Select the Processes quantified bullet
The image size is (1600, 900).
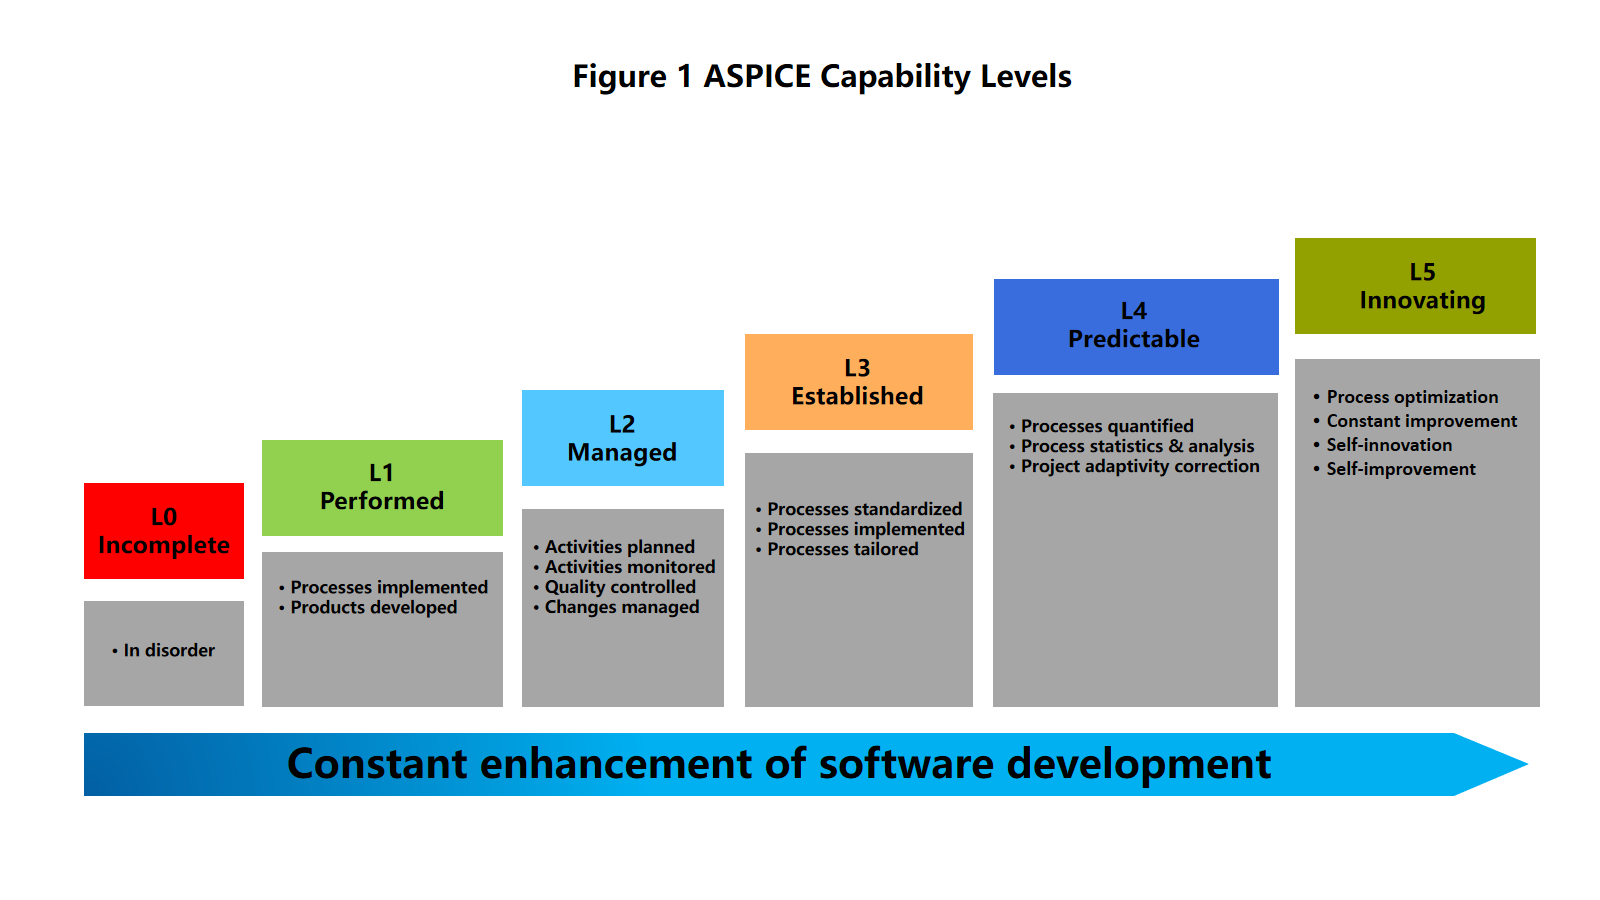(x=1107, y=426)
